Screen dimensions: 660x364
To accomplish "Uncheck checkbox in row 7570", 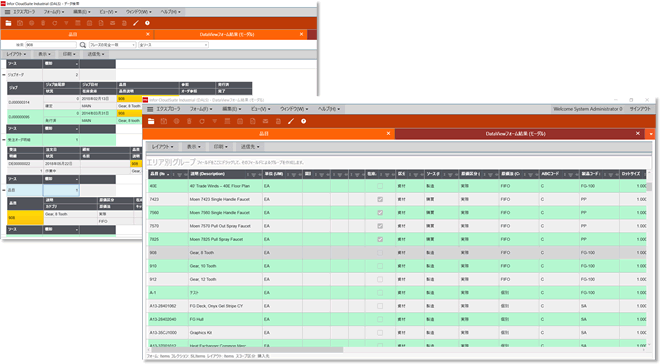I will click(x=380, y=226).
